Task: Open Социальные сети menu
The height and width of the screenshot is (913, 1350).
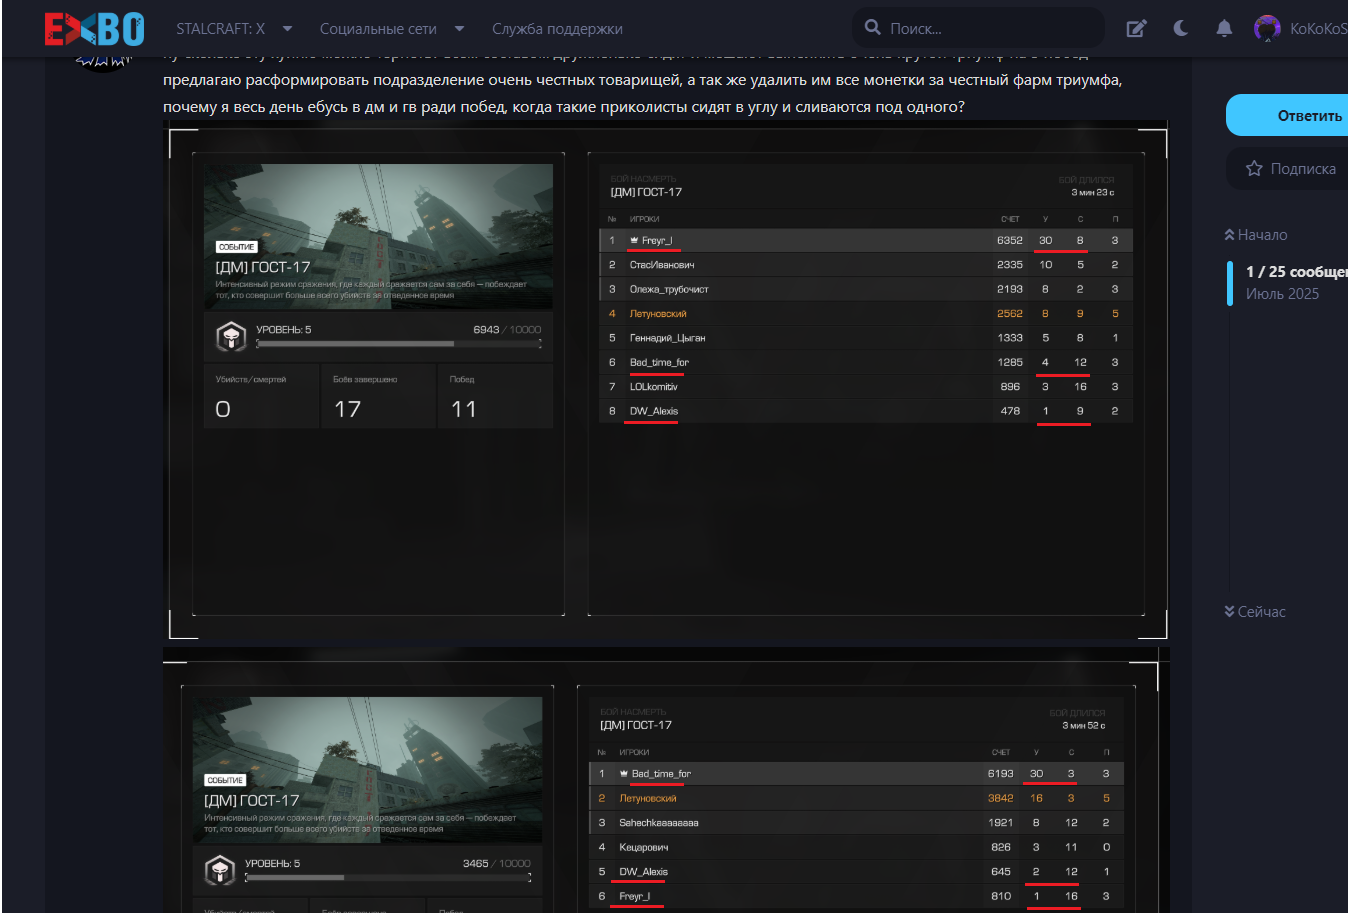Action: 378,29
